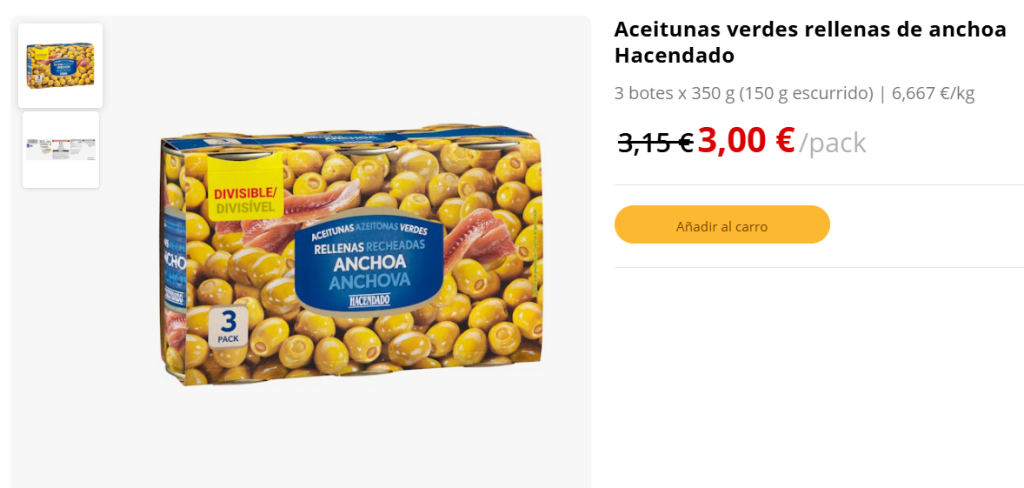
Task: Click the word Hacendado in the product title
Action: click(x=674, y=56)
